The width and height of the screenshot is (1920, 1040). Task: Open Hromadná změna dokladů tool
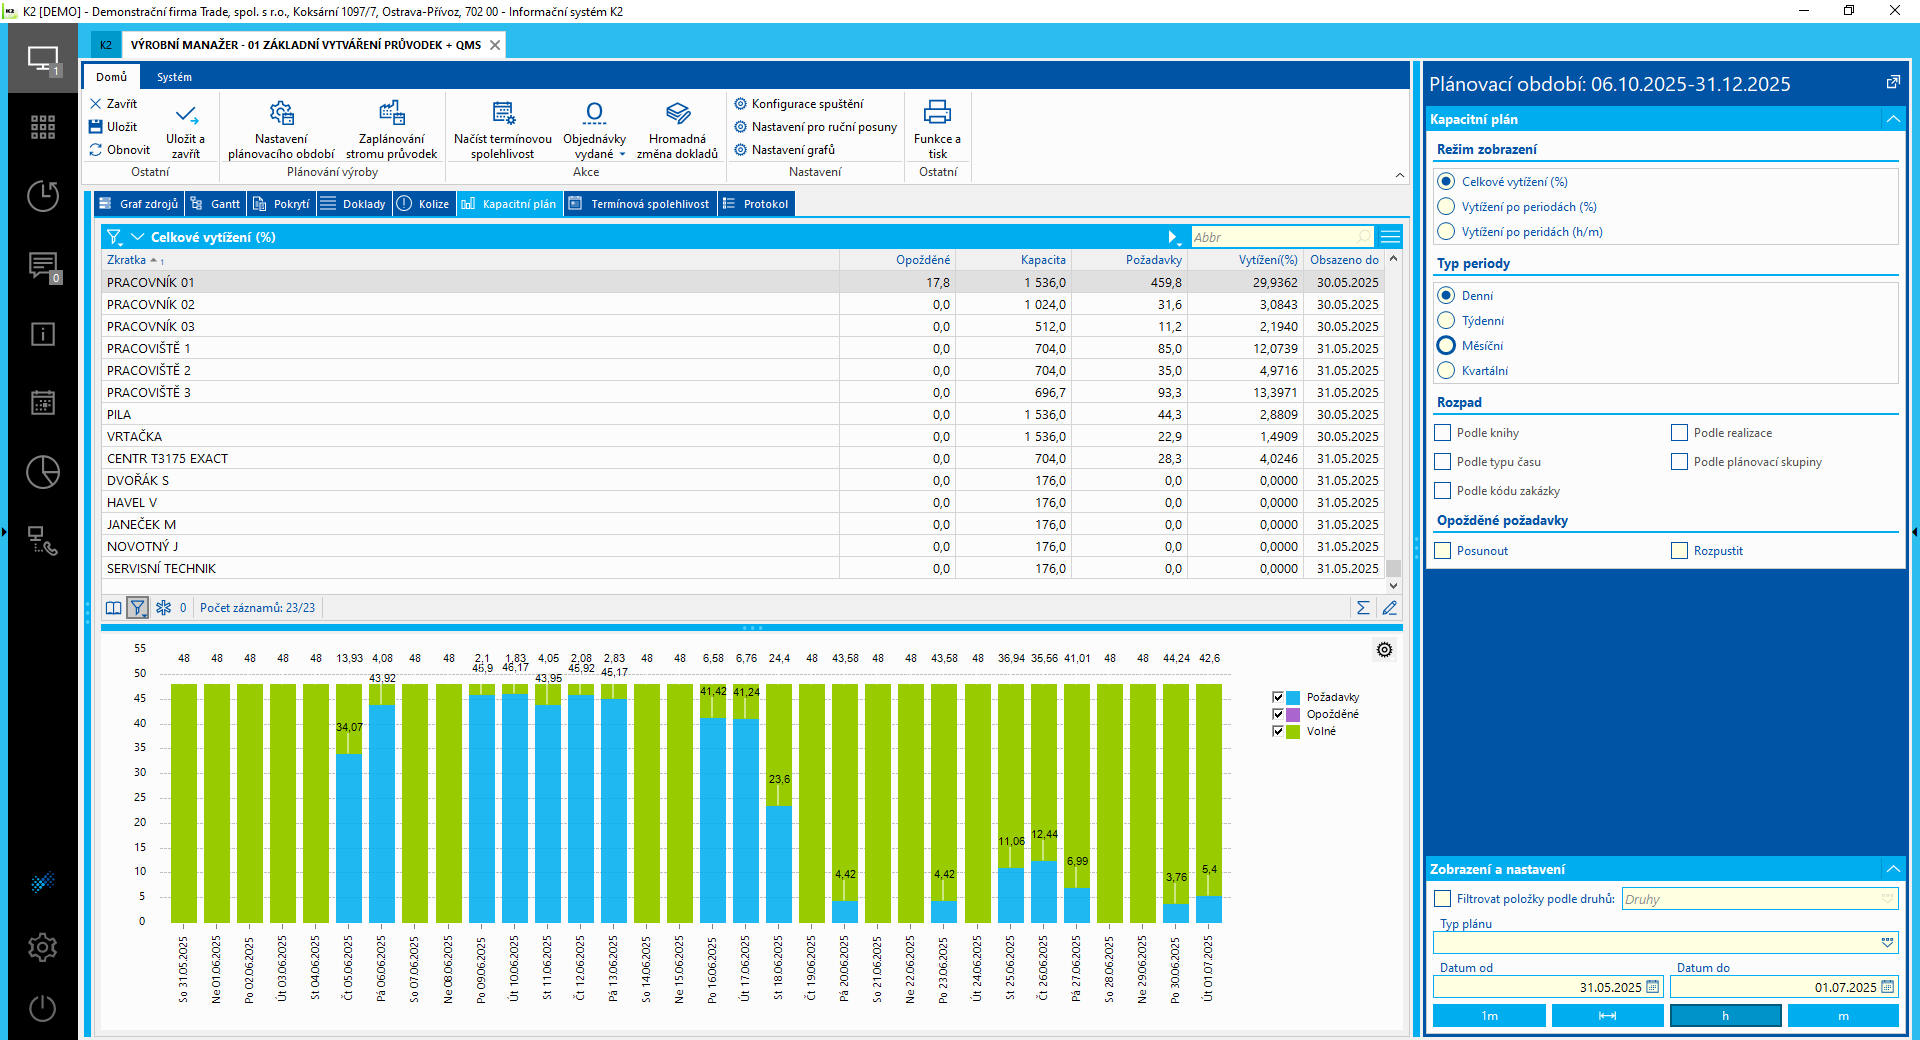point(677,113)
